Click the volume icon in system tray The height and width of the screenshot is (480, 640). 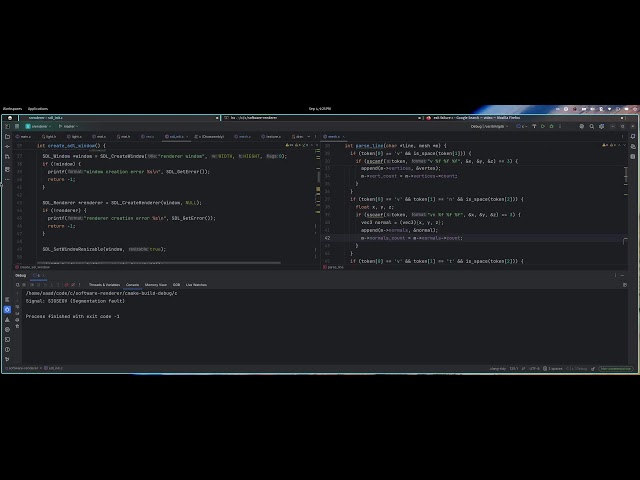(592, 109)
